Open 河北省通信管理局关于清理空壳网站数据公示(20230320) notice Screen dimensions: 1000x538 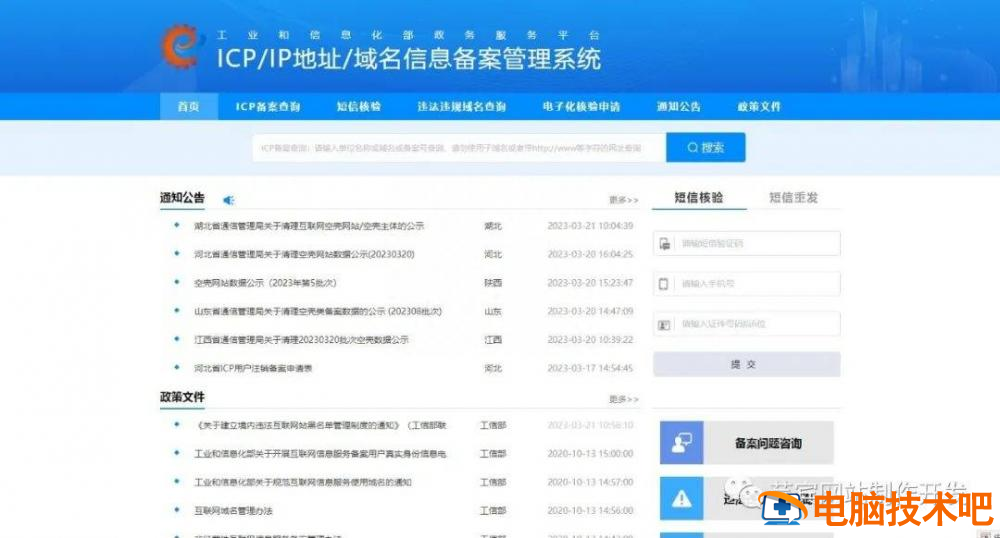pyautogui.click(x=304, y=254)
